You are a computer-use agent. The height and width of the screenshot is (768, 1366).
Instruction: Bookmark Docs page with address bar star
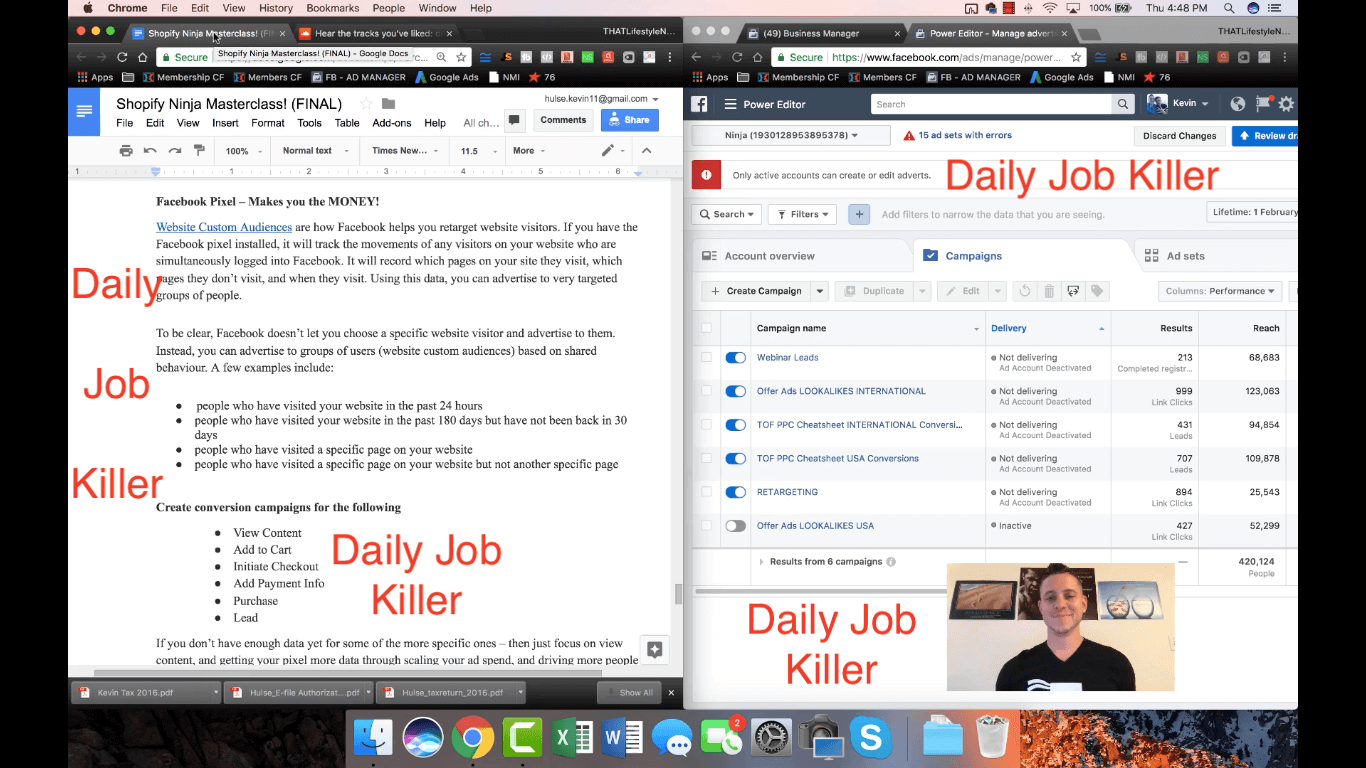[x=461, y=57]
